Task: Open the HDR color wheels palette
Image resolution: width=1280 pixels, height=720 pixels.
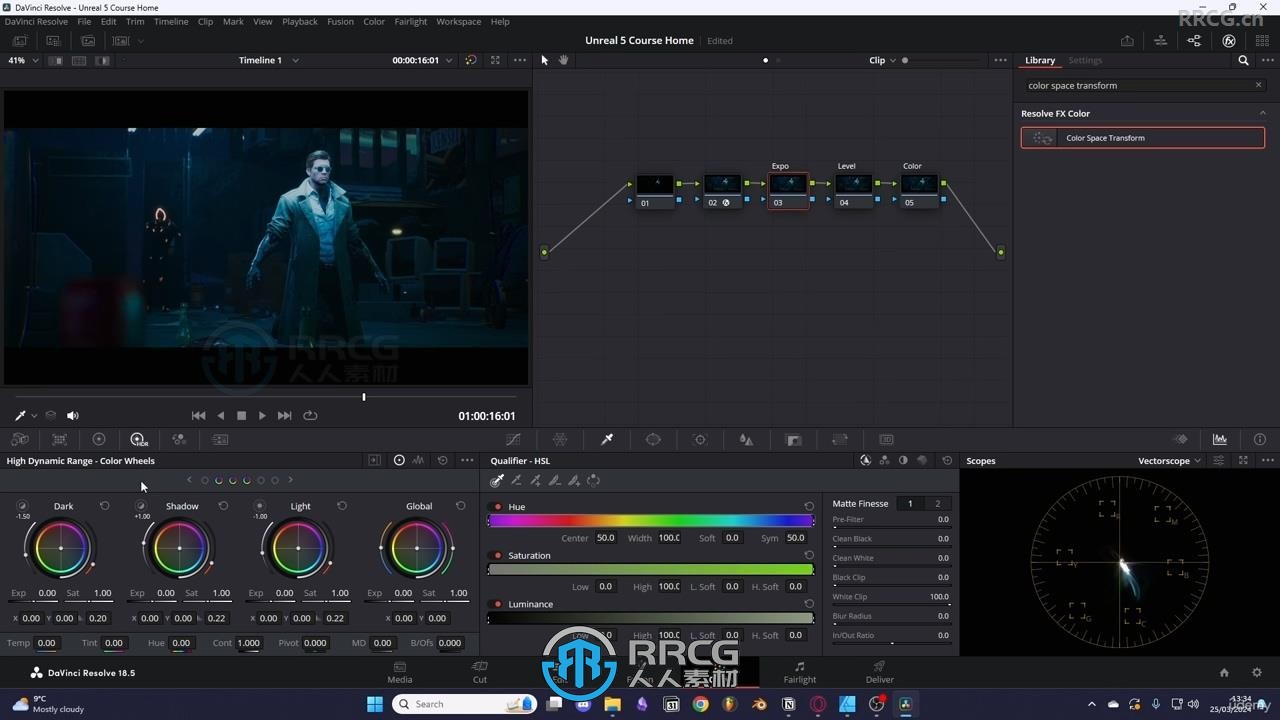Action: click(x=138, y=439)
